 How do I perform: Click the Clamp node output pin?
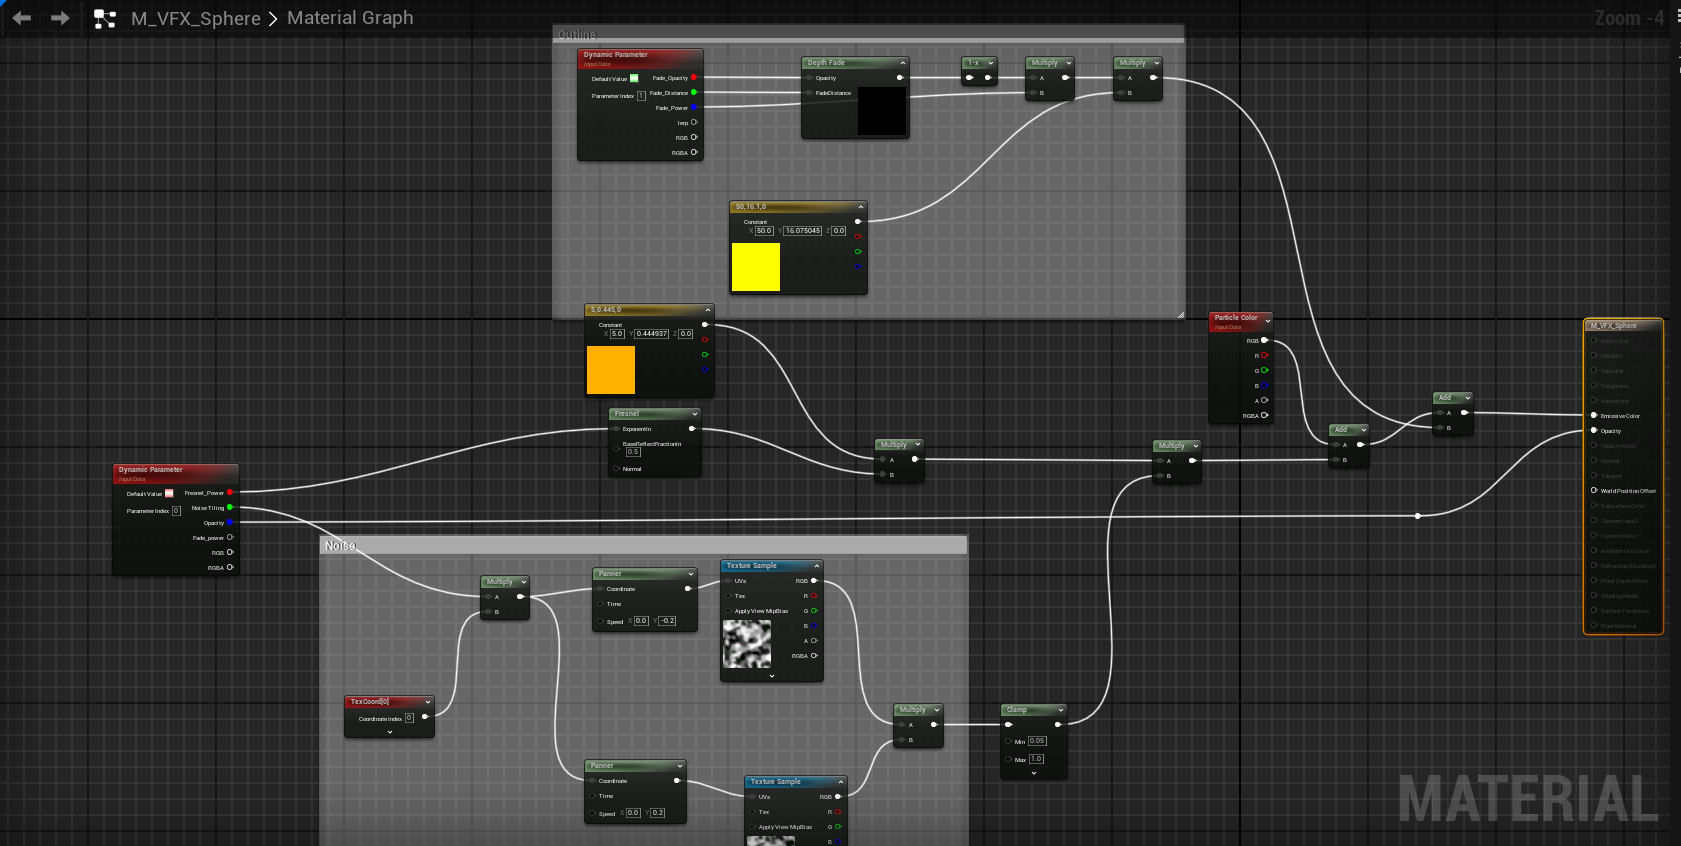(x=1058, y=724)
